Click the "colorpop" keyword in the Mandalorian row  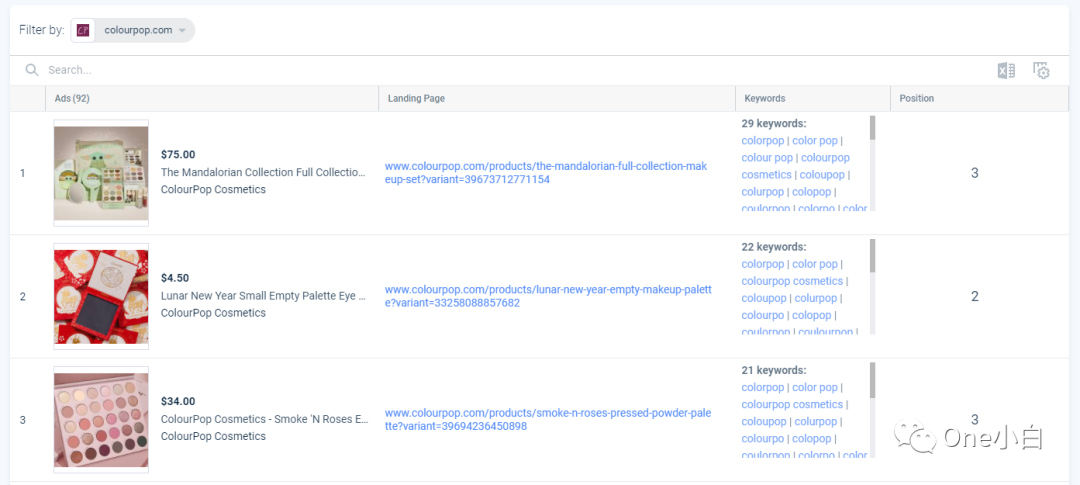pyautogui.click(x=762, y=141)
